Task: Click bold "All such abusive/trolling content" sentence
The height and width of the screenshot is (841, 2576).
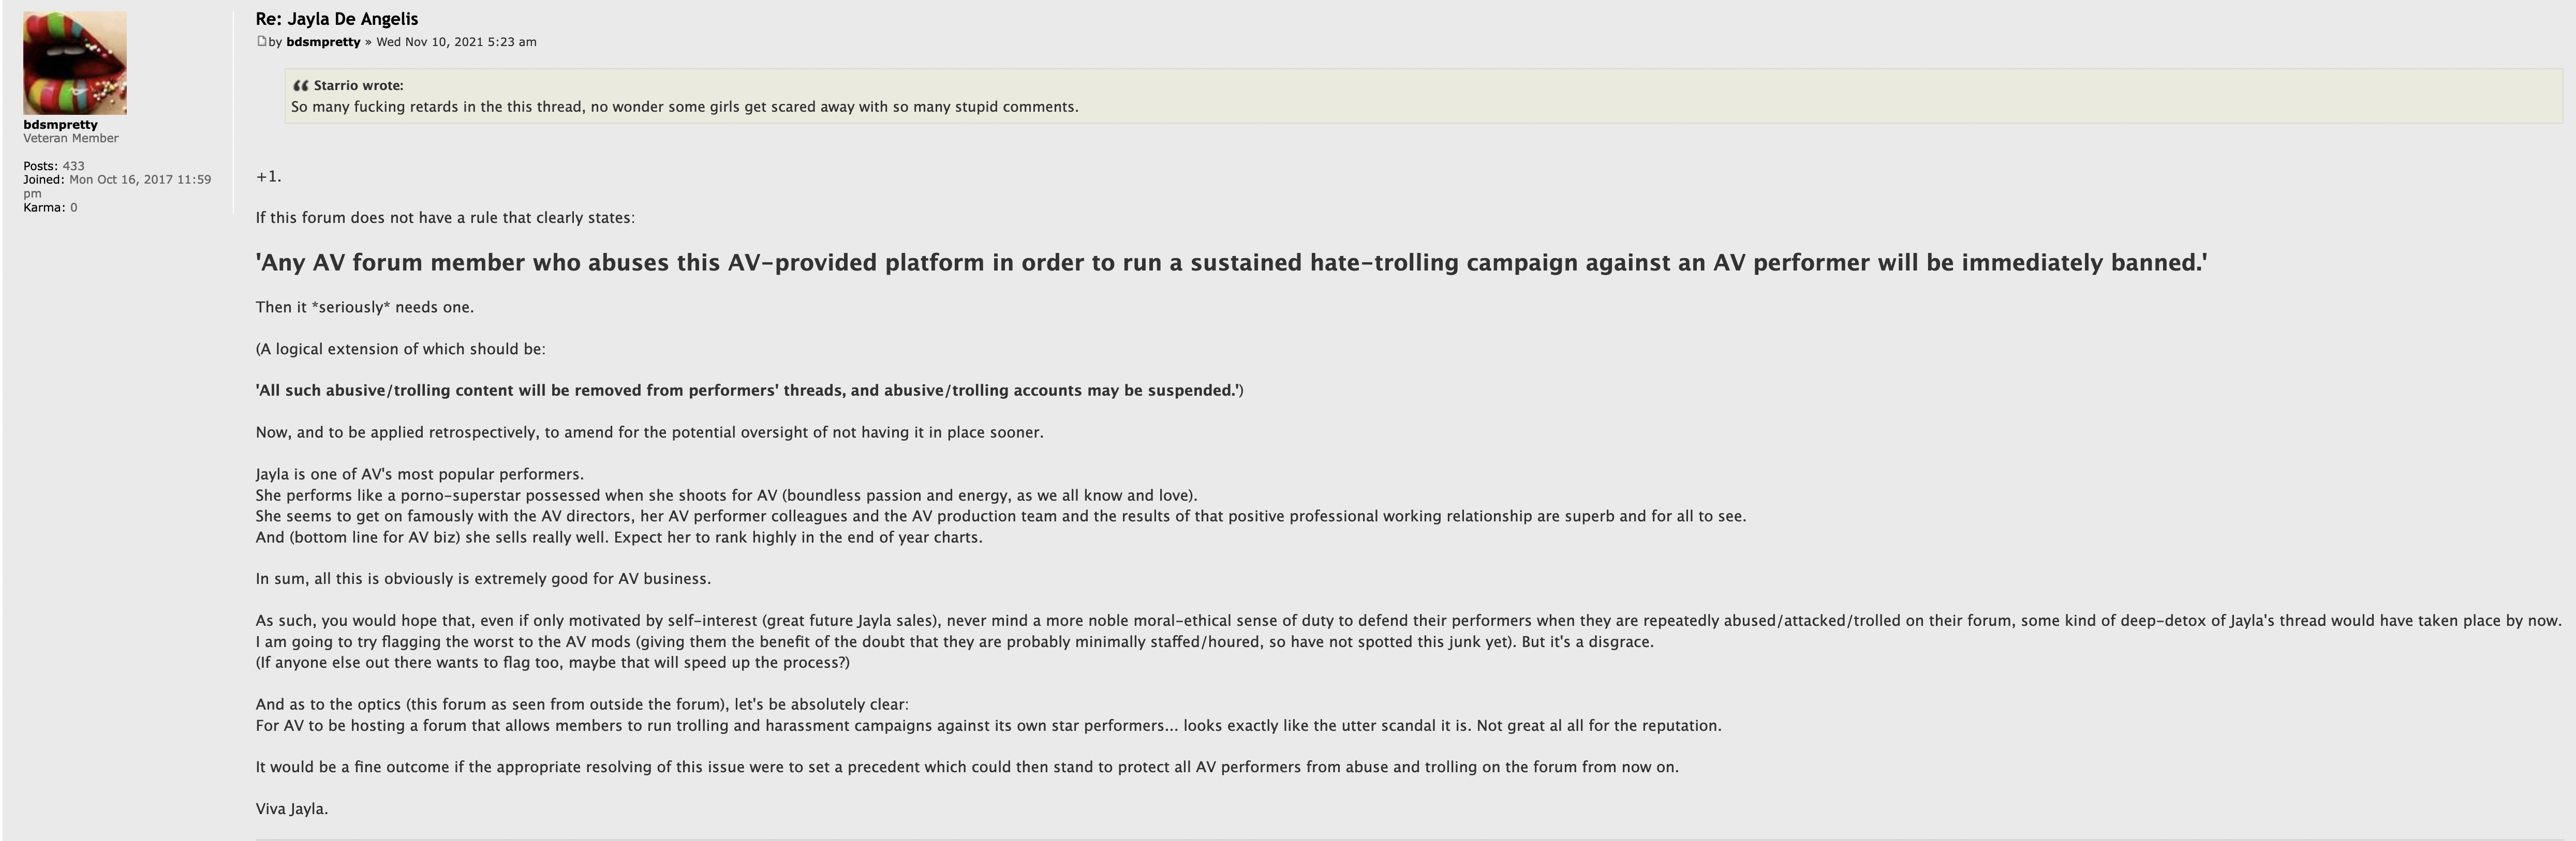Action: coord(748,390)
